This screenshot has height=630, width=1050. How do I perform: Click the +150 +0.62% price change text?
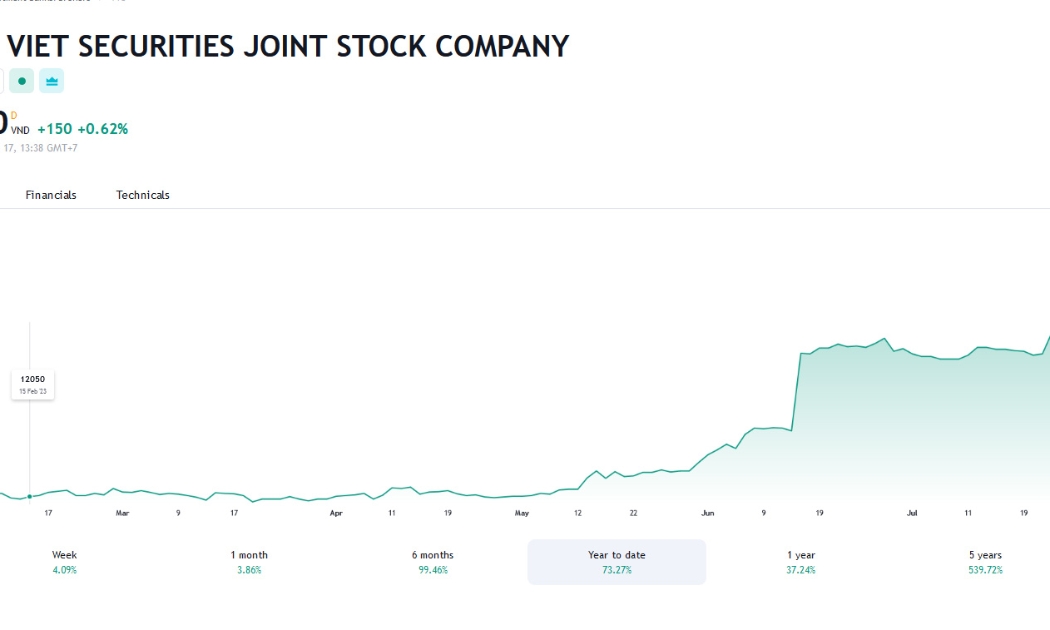(82, 129)
